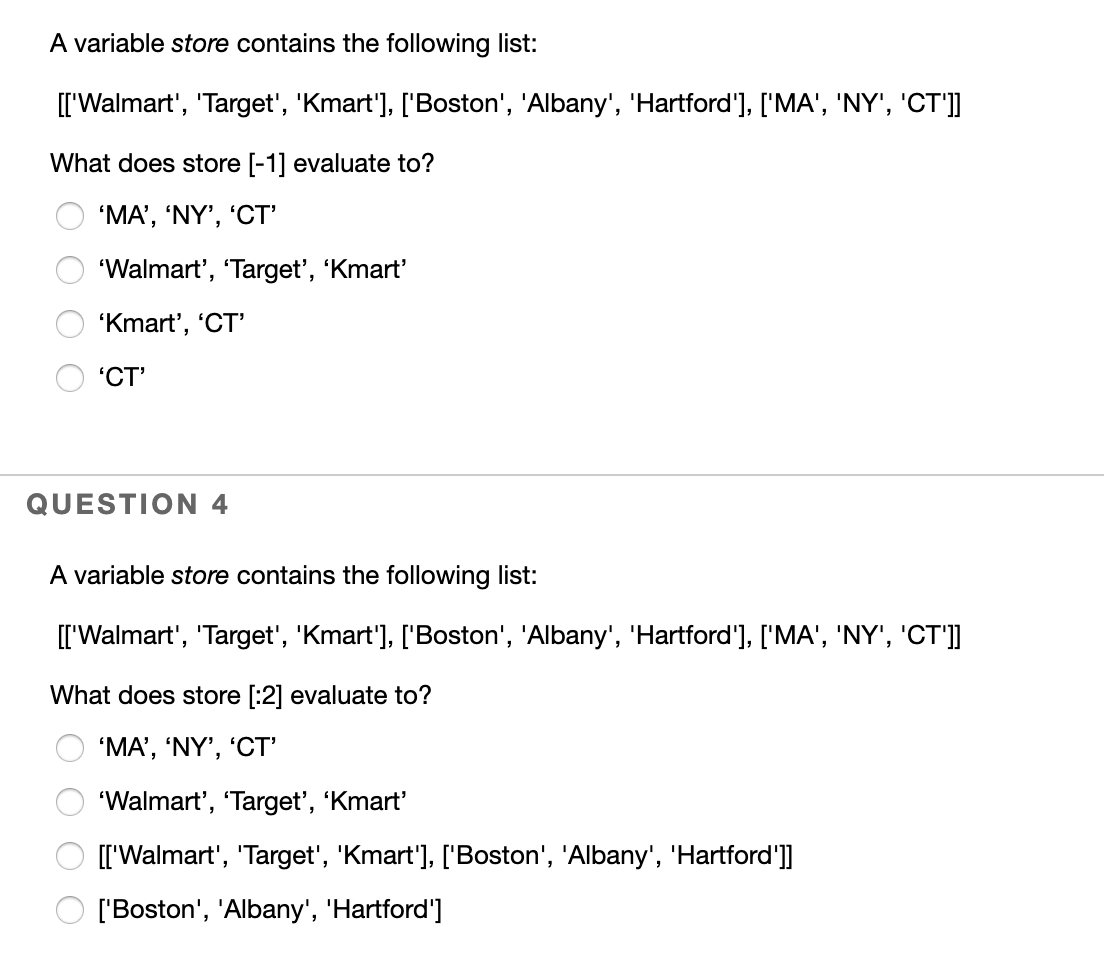Select ['Boston', 'Albany', 'Hartford'] in Question 4
The image size is (1104, 978).
(x=70, y=910)
